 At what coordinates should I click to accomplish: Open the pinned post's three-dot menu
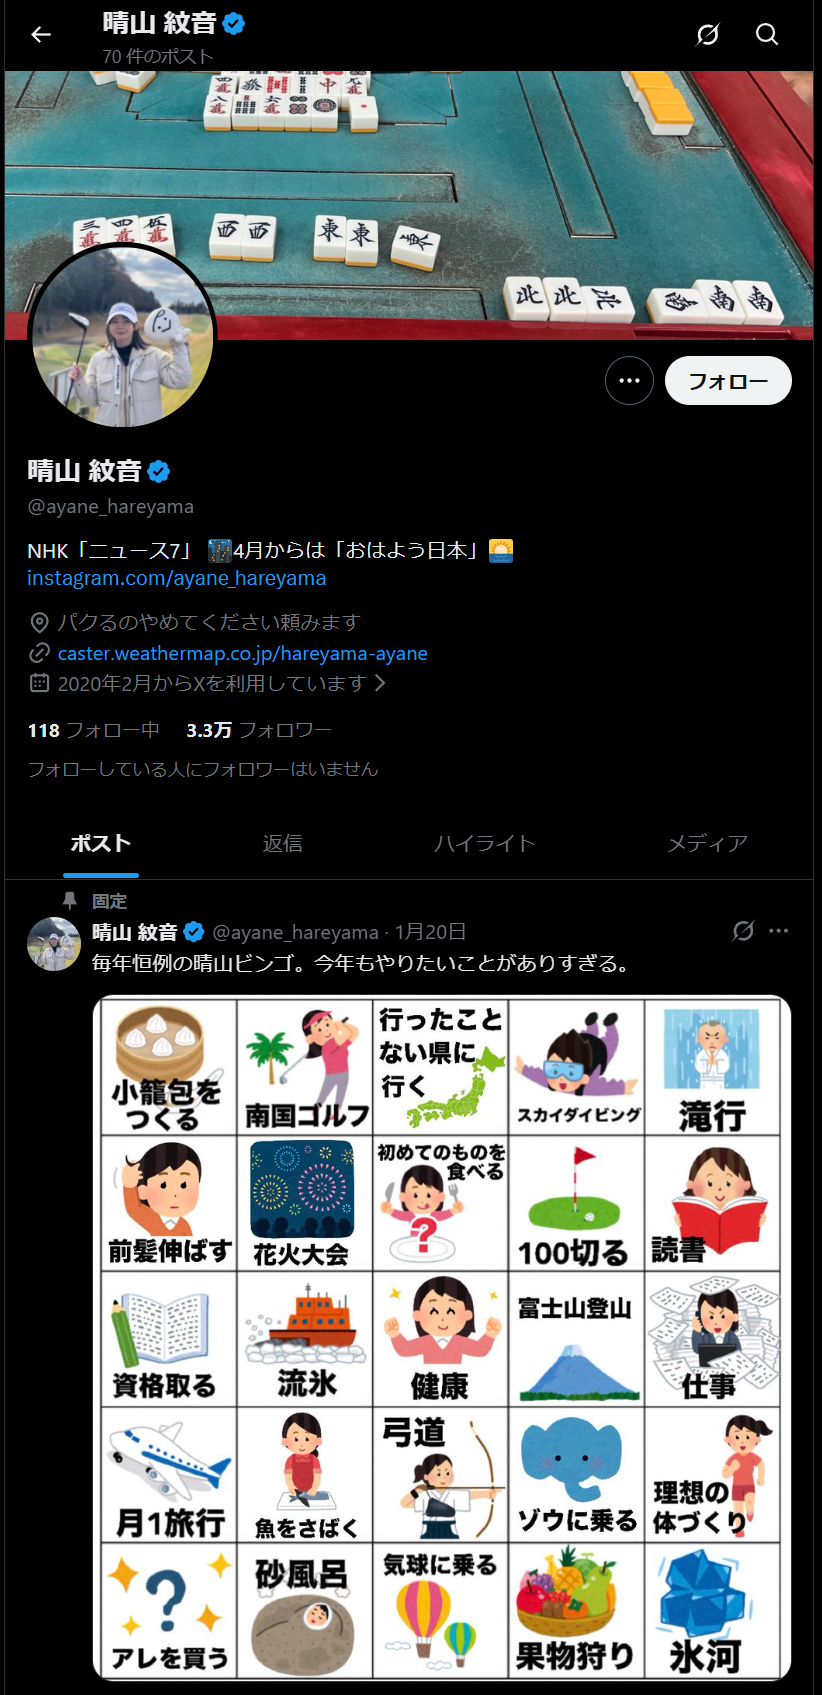click(779, 931)
